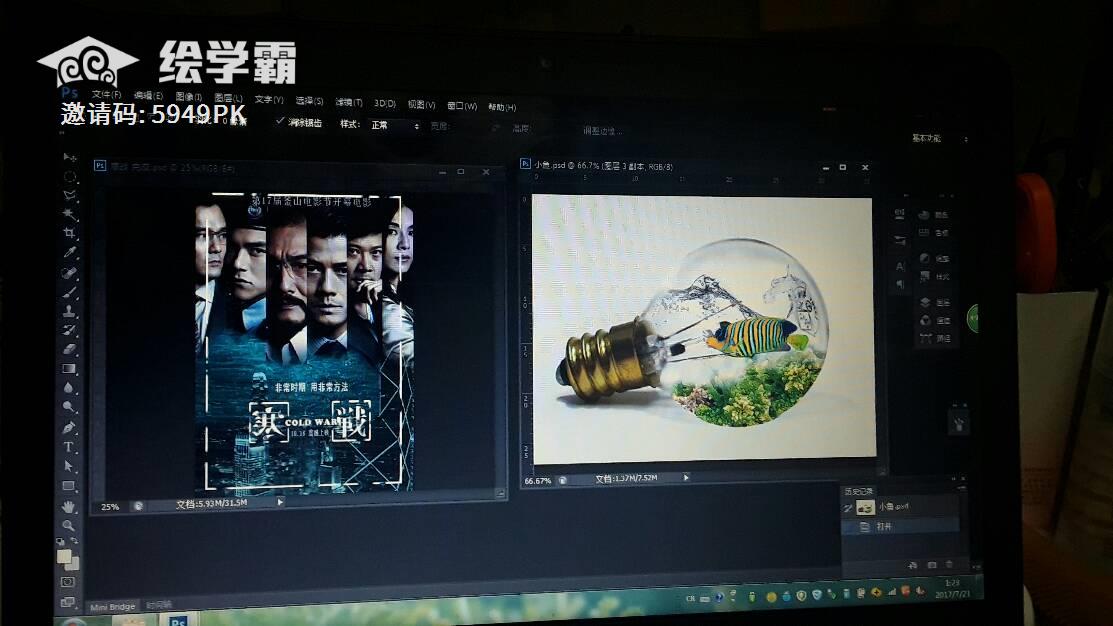Select the History Brush tool
1113x626 pixels.
tap(69, 330)
